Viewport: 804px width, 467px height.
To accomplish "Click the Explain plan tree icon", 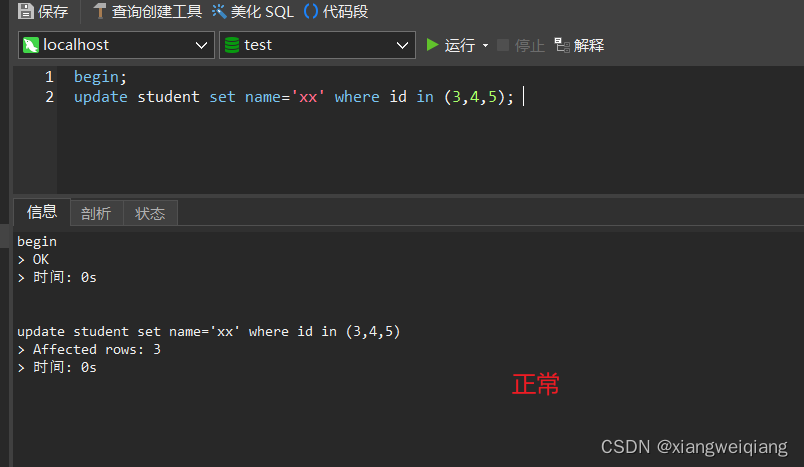I will [562, 45].
